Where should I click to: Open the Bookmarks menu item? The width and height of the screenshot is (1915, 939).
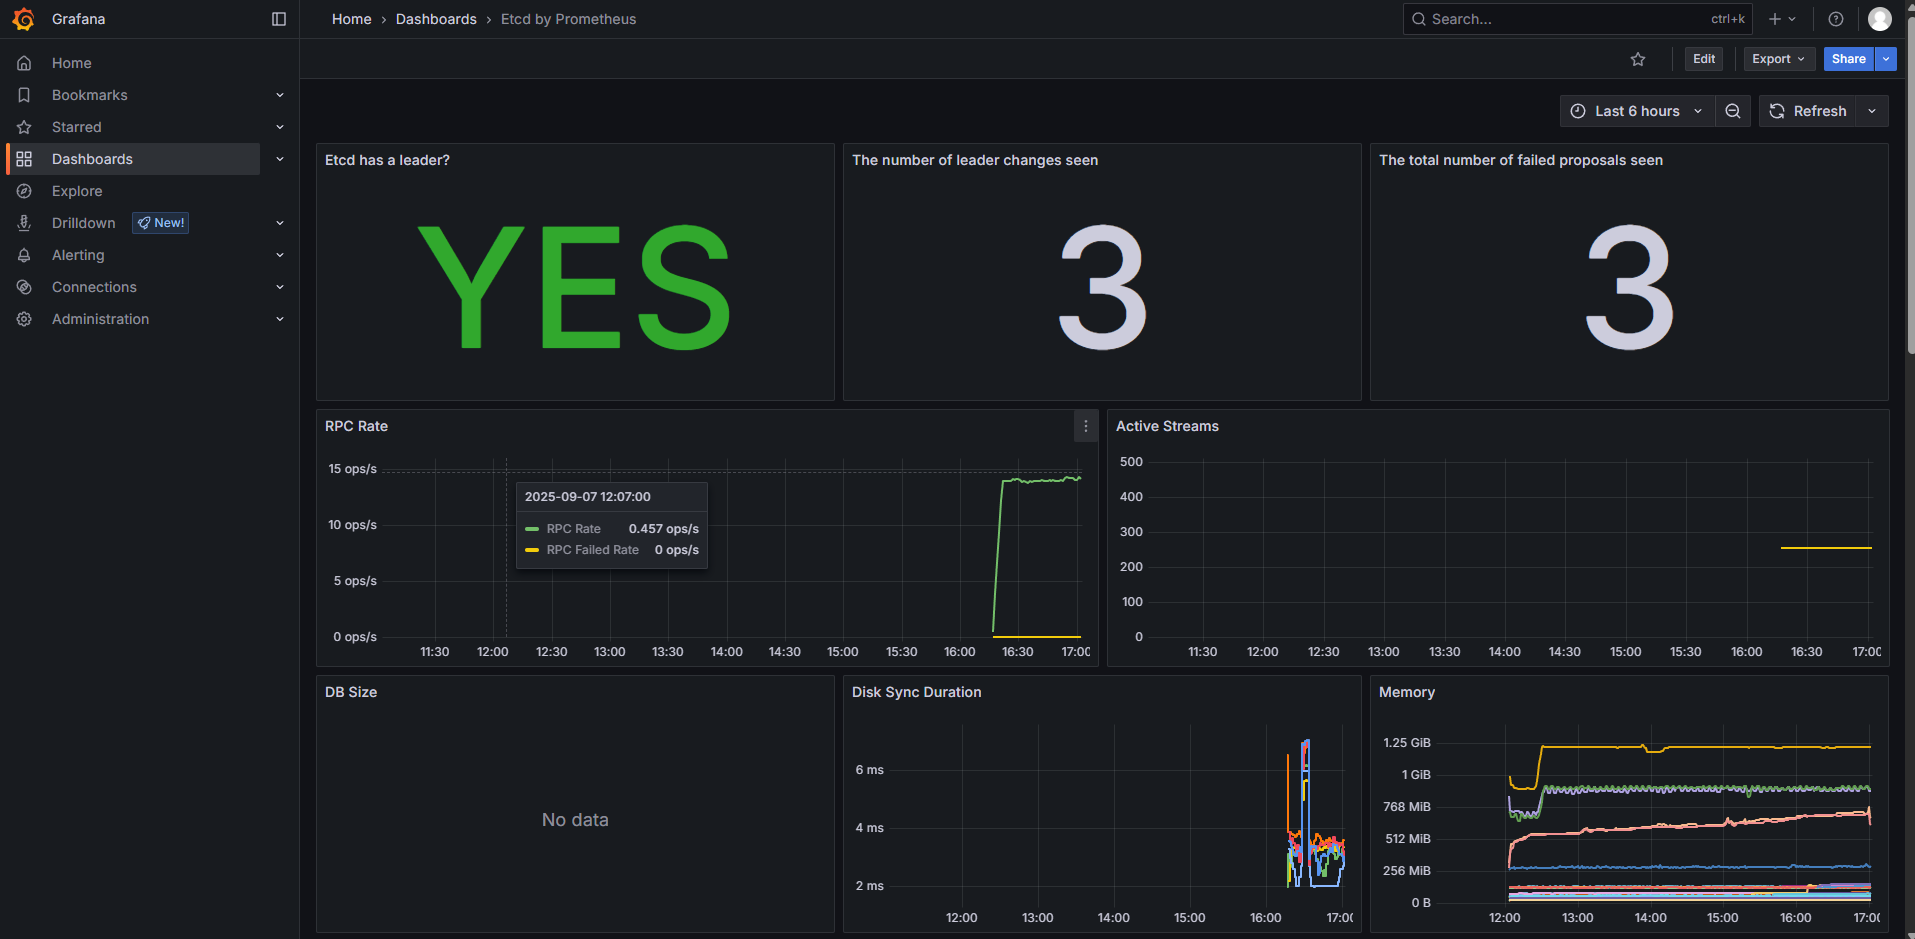tap(90, 95)
